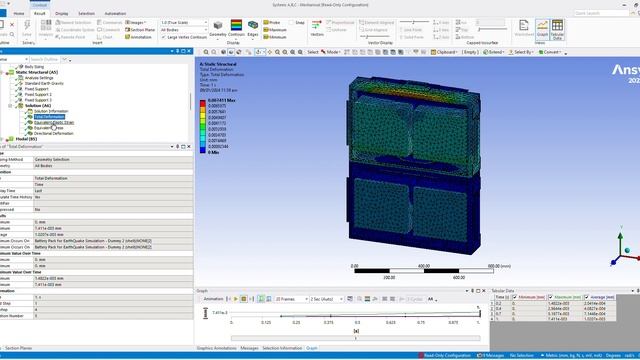Play the result animation

236,299
